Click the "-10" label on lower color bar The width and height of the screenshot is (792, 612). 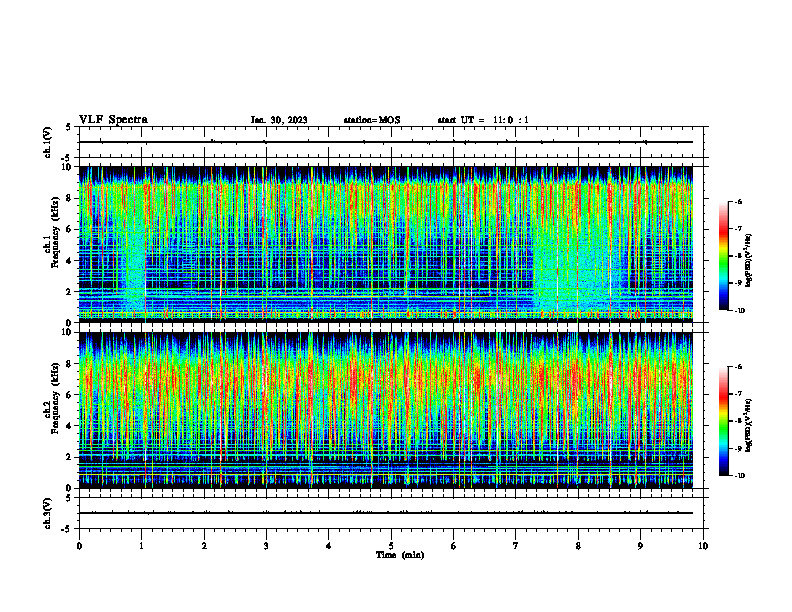click(740, 476)
